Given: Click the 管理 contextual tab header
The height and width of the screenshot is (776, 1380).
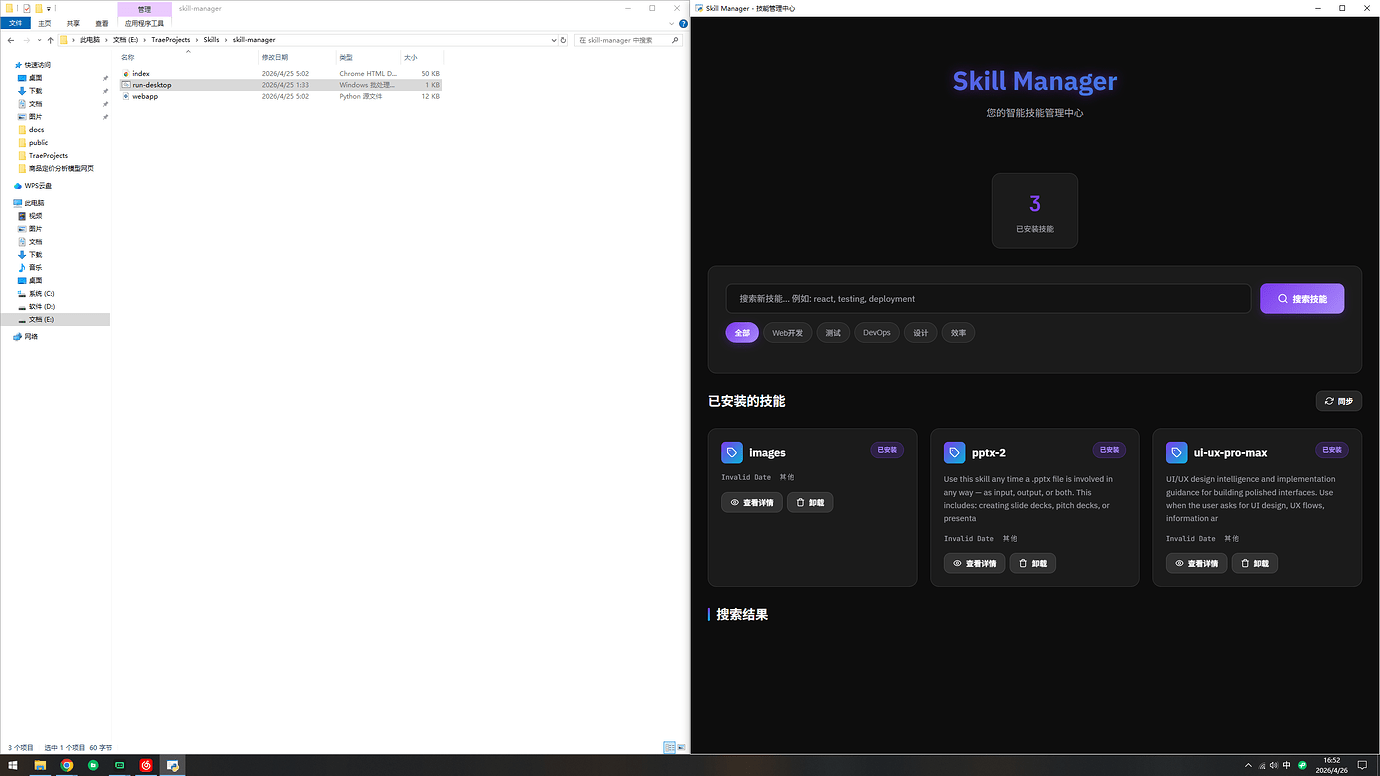Looking at the screenshot, I should click(144, 9).
